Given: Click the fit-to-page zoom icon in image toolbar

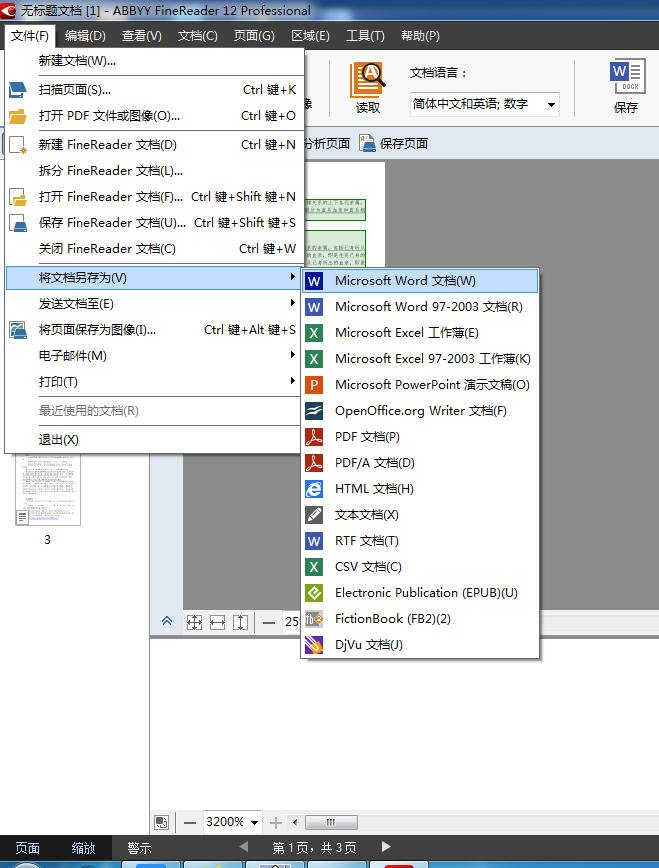Looking at the screenshot, I should click(x=194, y=622).
